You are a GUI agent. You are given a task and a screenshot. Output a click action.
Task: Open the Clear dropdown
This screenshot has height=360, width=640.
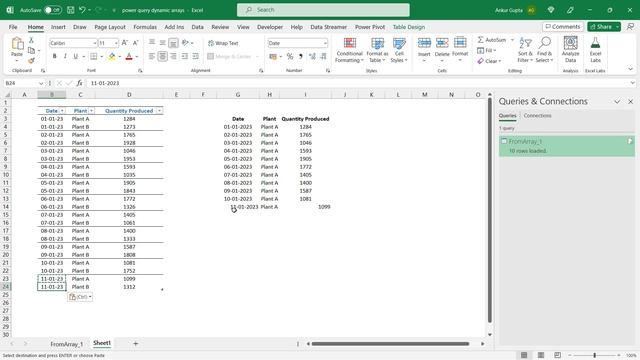click(x=489, y=61)
